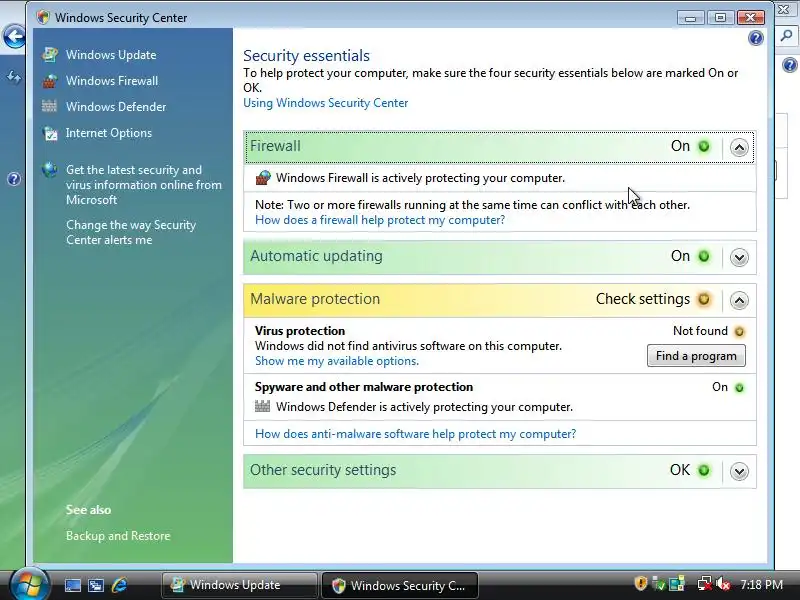Click the Windows Defender icon next to actively protecting text
This screenshot has width=800, height=600.
(x=262, y=406)
